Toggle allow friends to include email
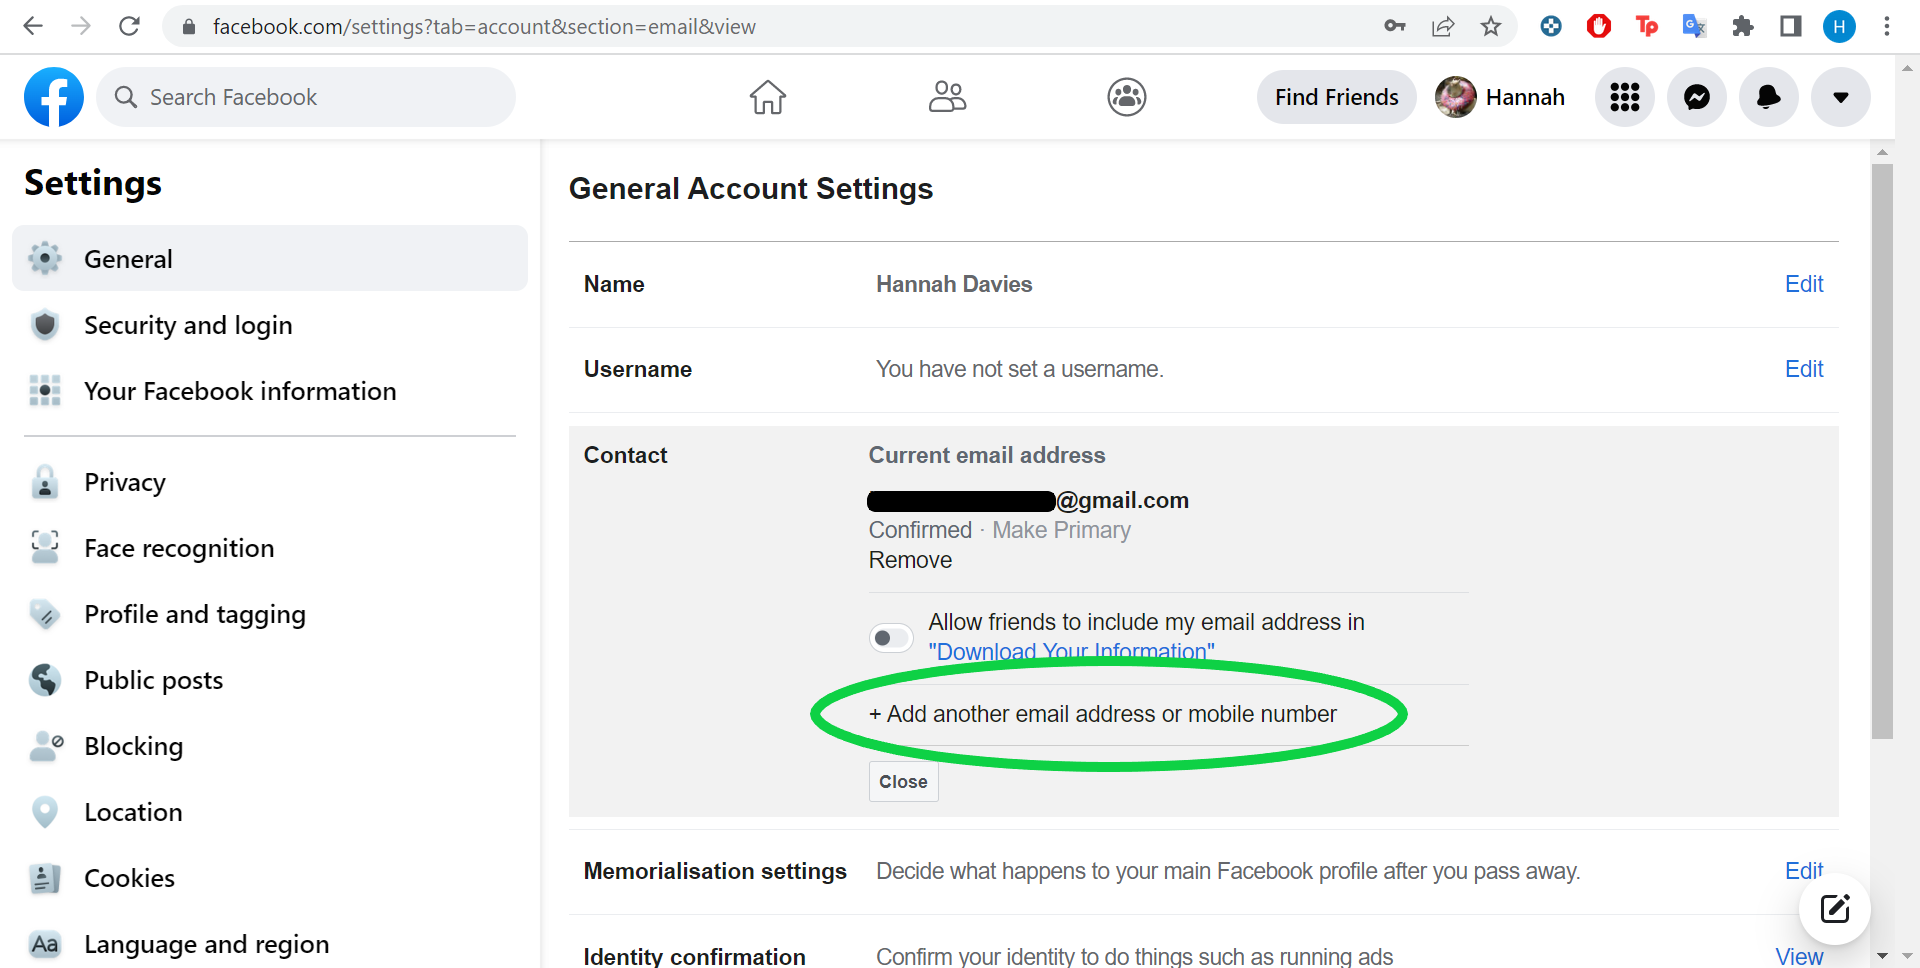1920x968 pixels. (x=891, y=637)
